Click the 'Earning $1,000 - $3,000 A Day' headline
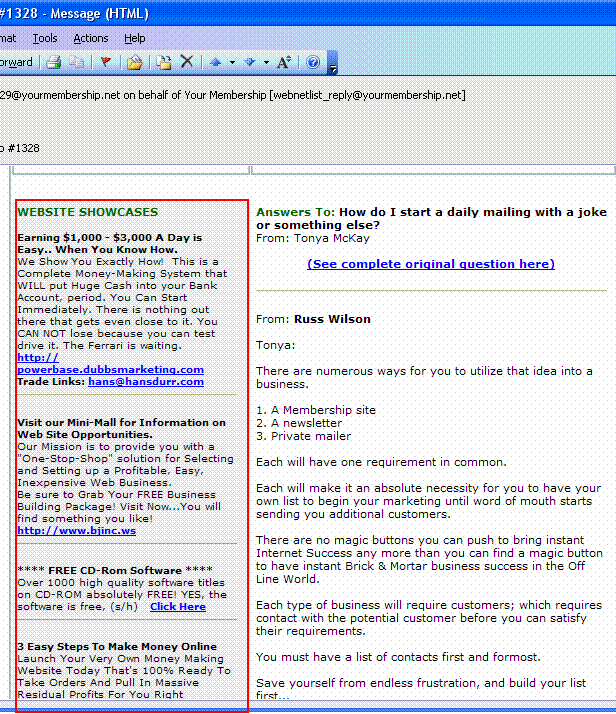Viewport: 616px width, 714px height. [x=109, y=244]
